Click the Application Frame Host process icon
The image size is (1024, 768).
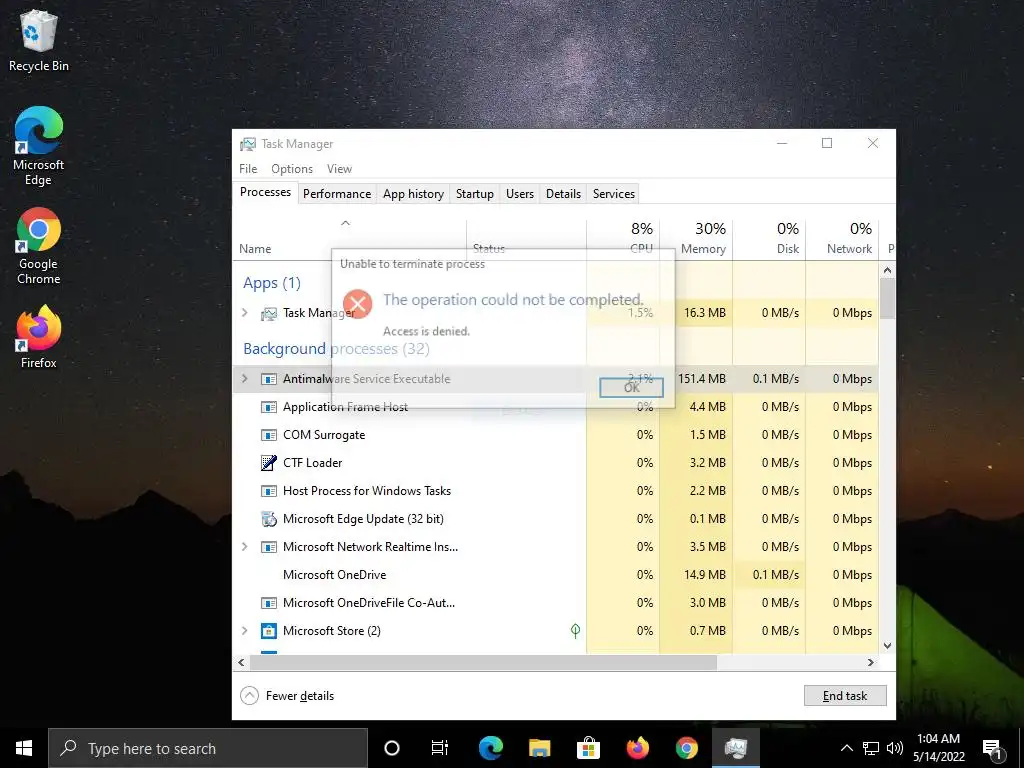coord(268,407)
